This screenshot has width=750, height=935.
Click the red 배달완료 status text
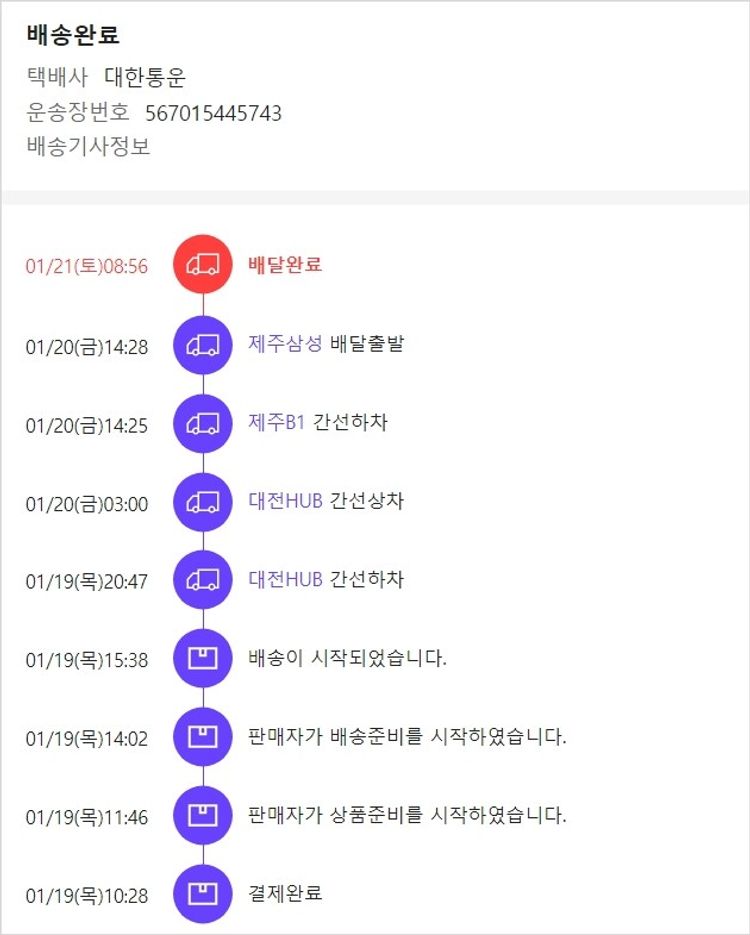[x=285, y=265]
